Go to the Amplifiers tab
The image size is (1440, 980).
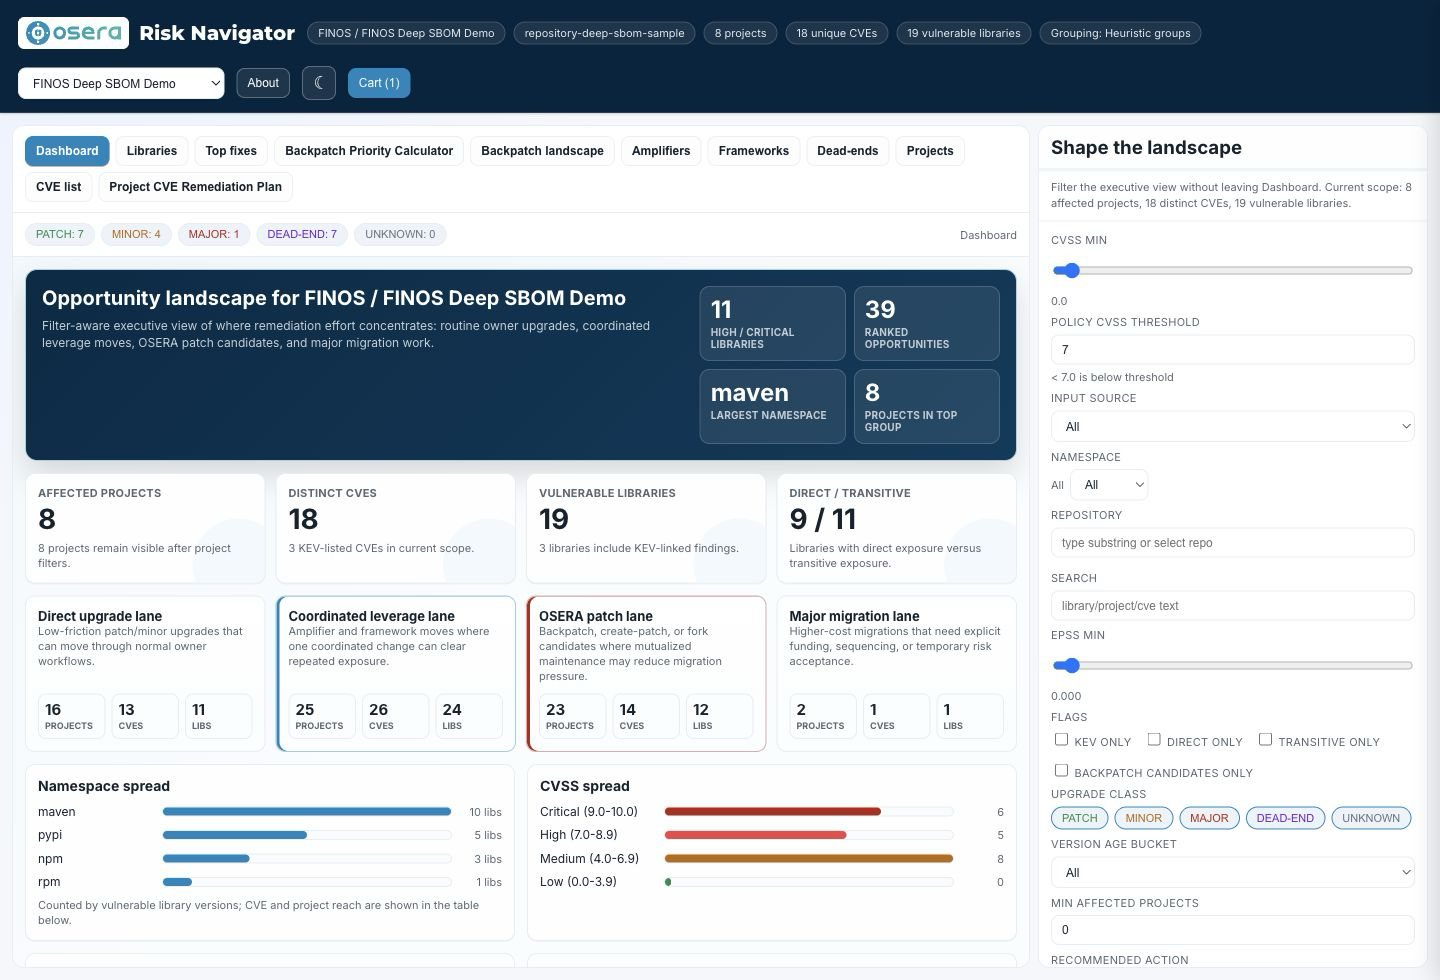pos(661,151)
